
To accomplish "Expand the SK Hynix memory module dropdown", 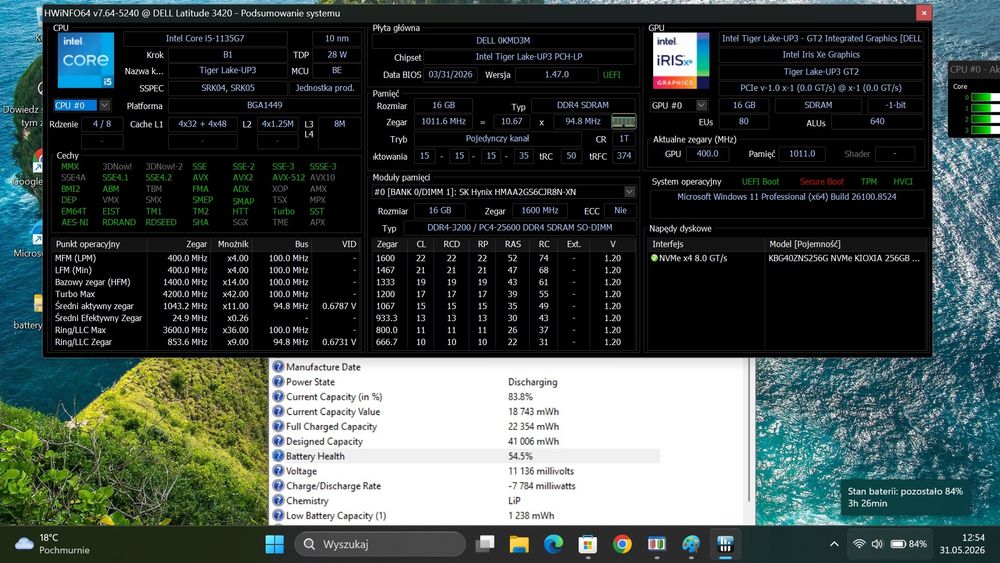I will click(x=629, y=191).
